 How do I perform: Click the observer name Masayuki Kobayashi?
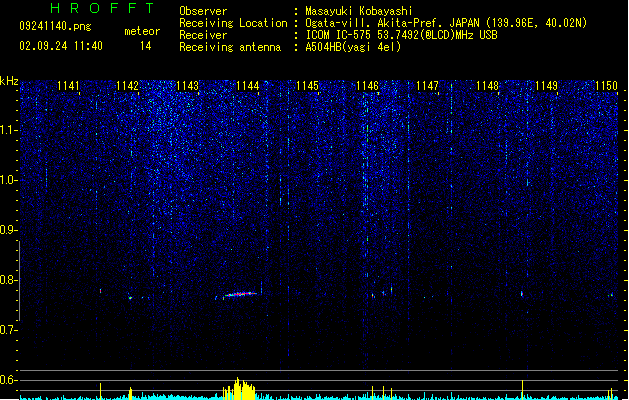(x=359, y=11)
